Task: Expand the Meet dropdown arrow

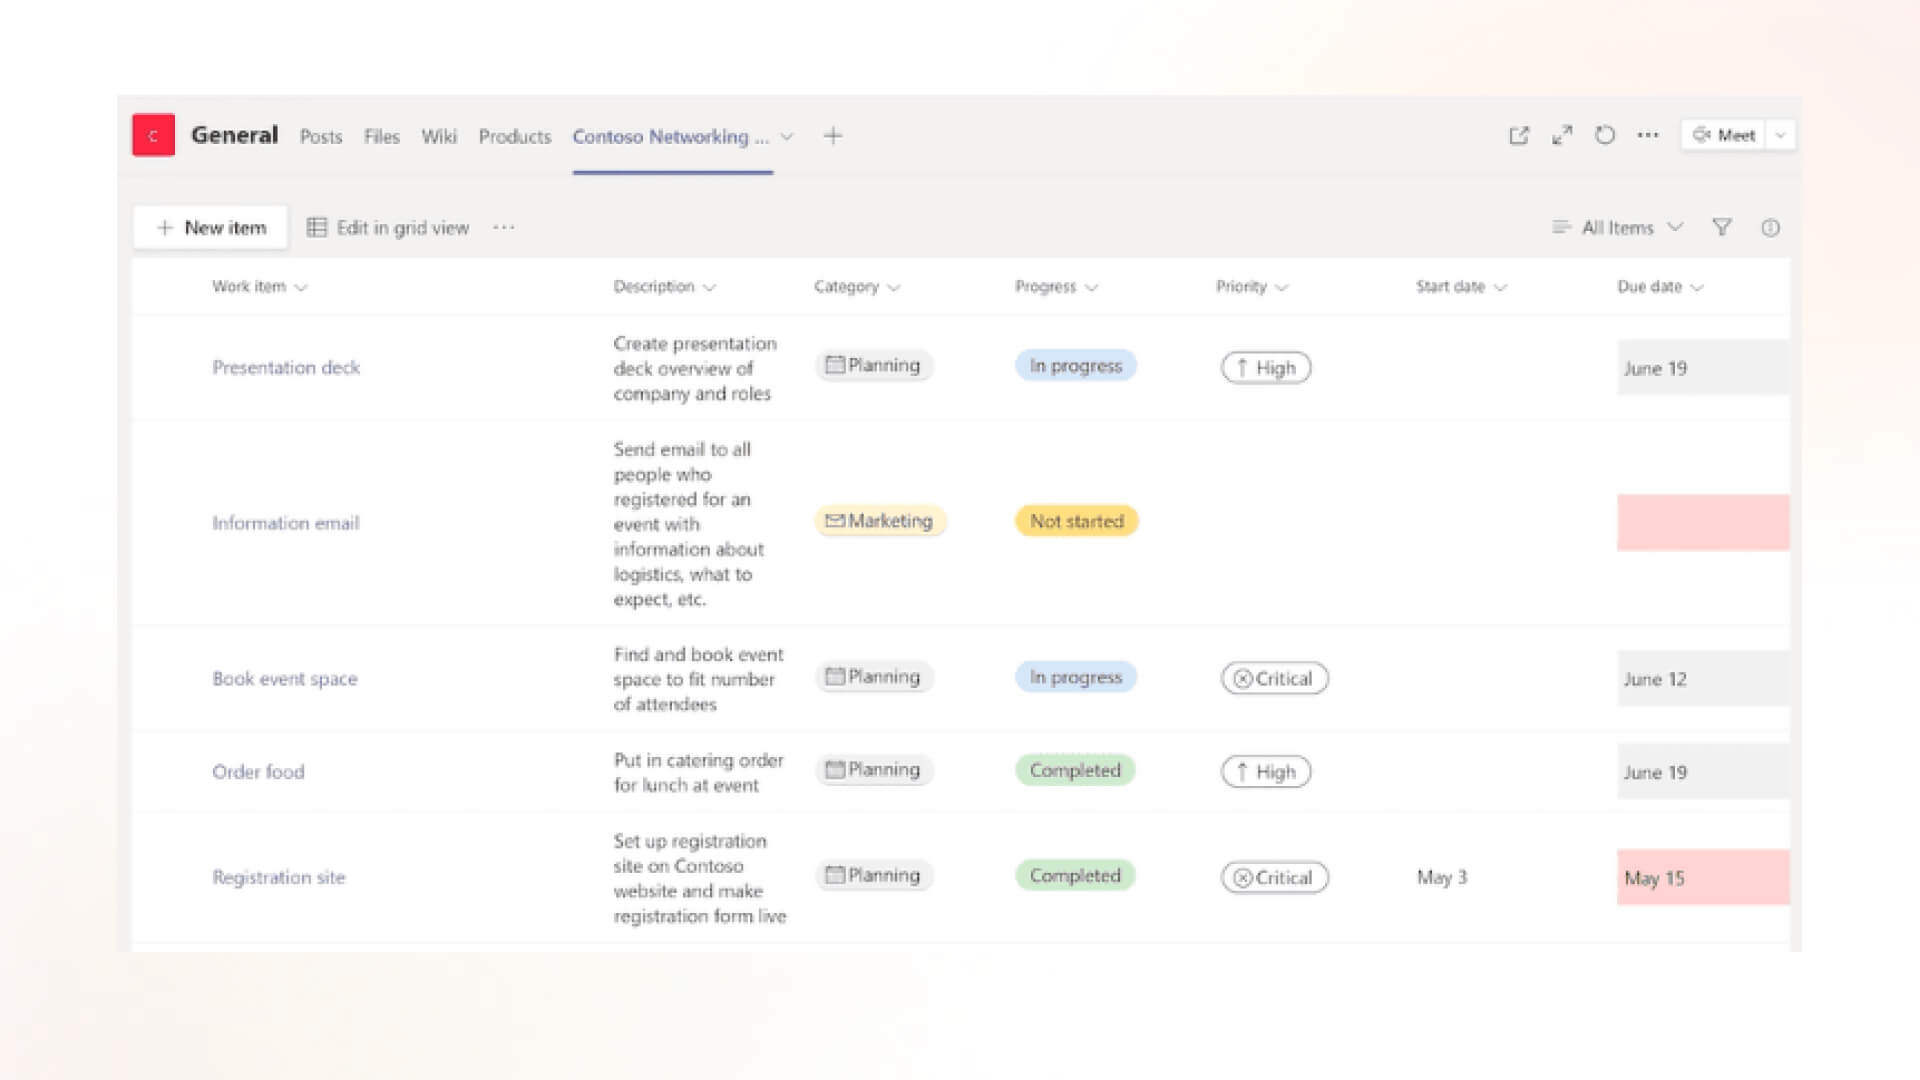Action: (x=1780, y=135)
